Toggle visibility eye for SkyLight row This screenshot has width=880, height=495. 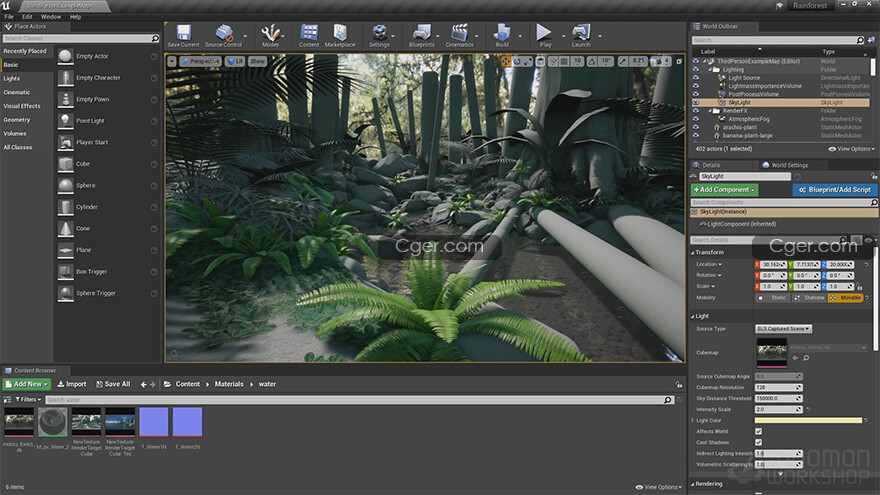[x=696, y=103]
